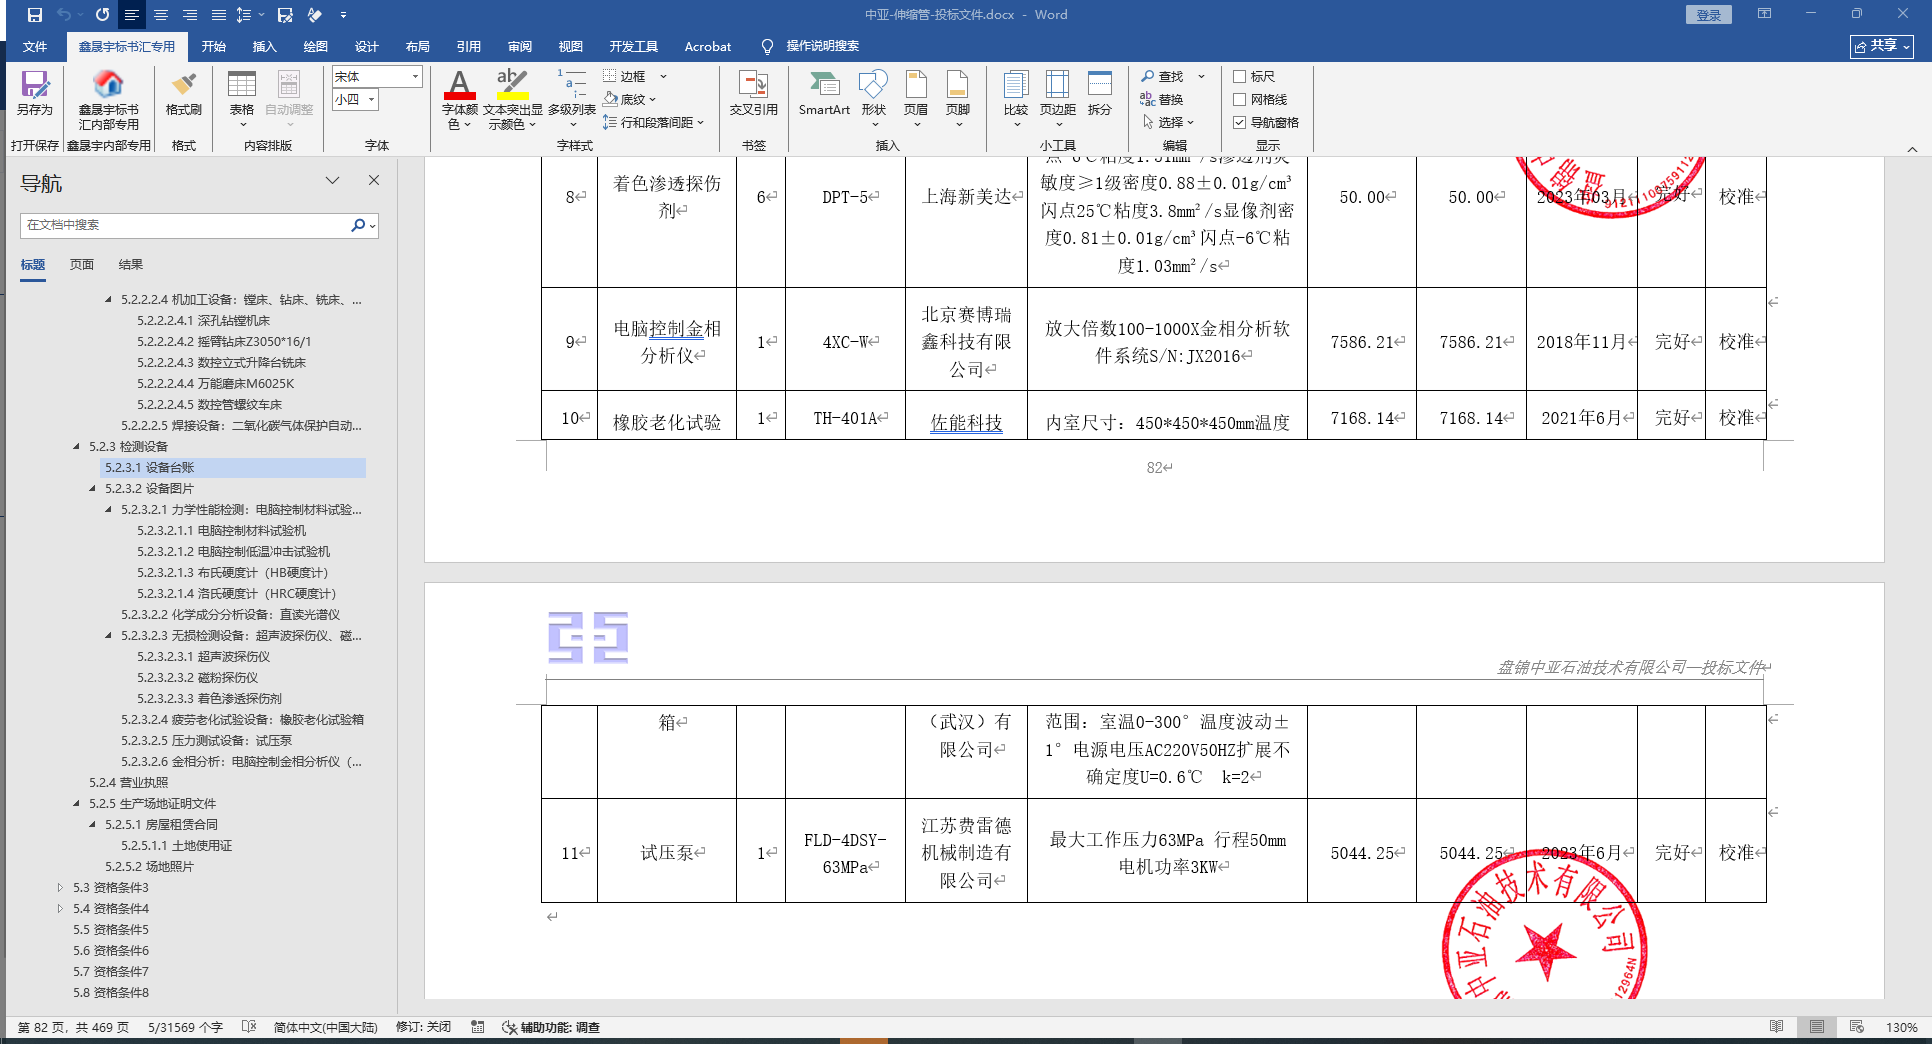Image resolution: width=1932 pixels, height=1044 pixels.
Task: Close the 导航 navigation pane
Action: click(374, 180)
